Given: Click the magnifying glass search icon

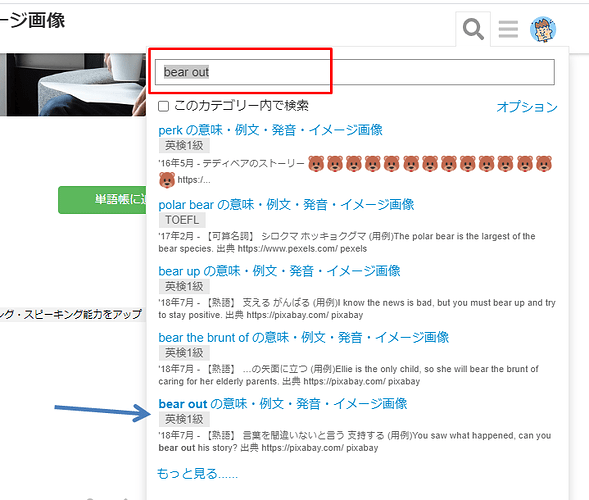Looking at the screenshot, I should click(473, 29).
